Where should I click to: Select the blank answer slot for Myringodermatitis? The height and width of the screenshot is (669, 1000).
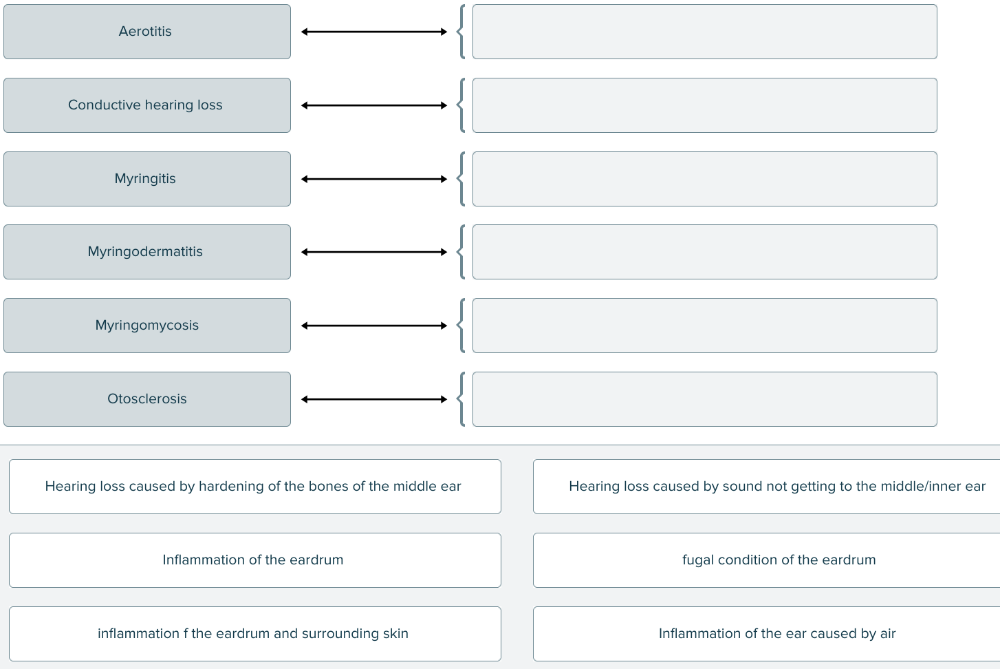pyautogui.click(x=704, y=252)
